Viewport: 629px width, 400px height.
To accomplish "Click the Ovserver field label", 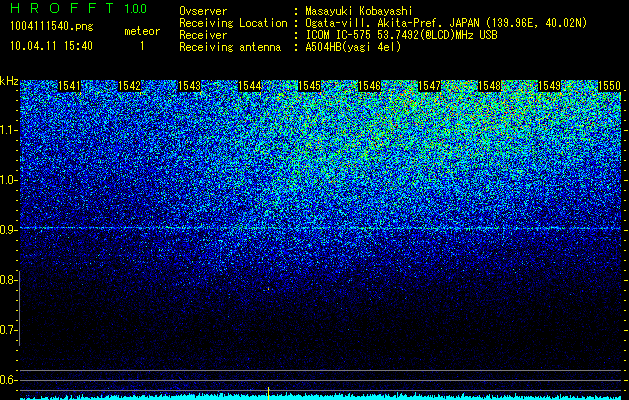I will pos(203,11).
